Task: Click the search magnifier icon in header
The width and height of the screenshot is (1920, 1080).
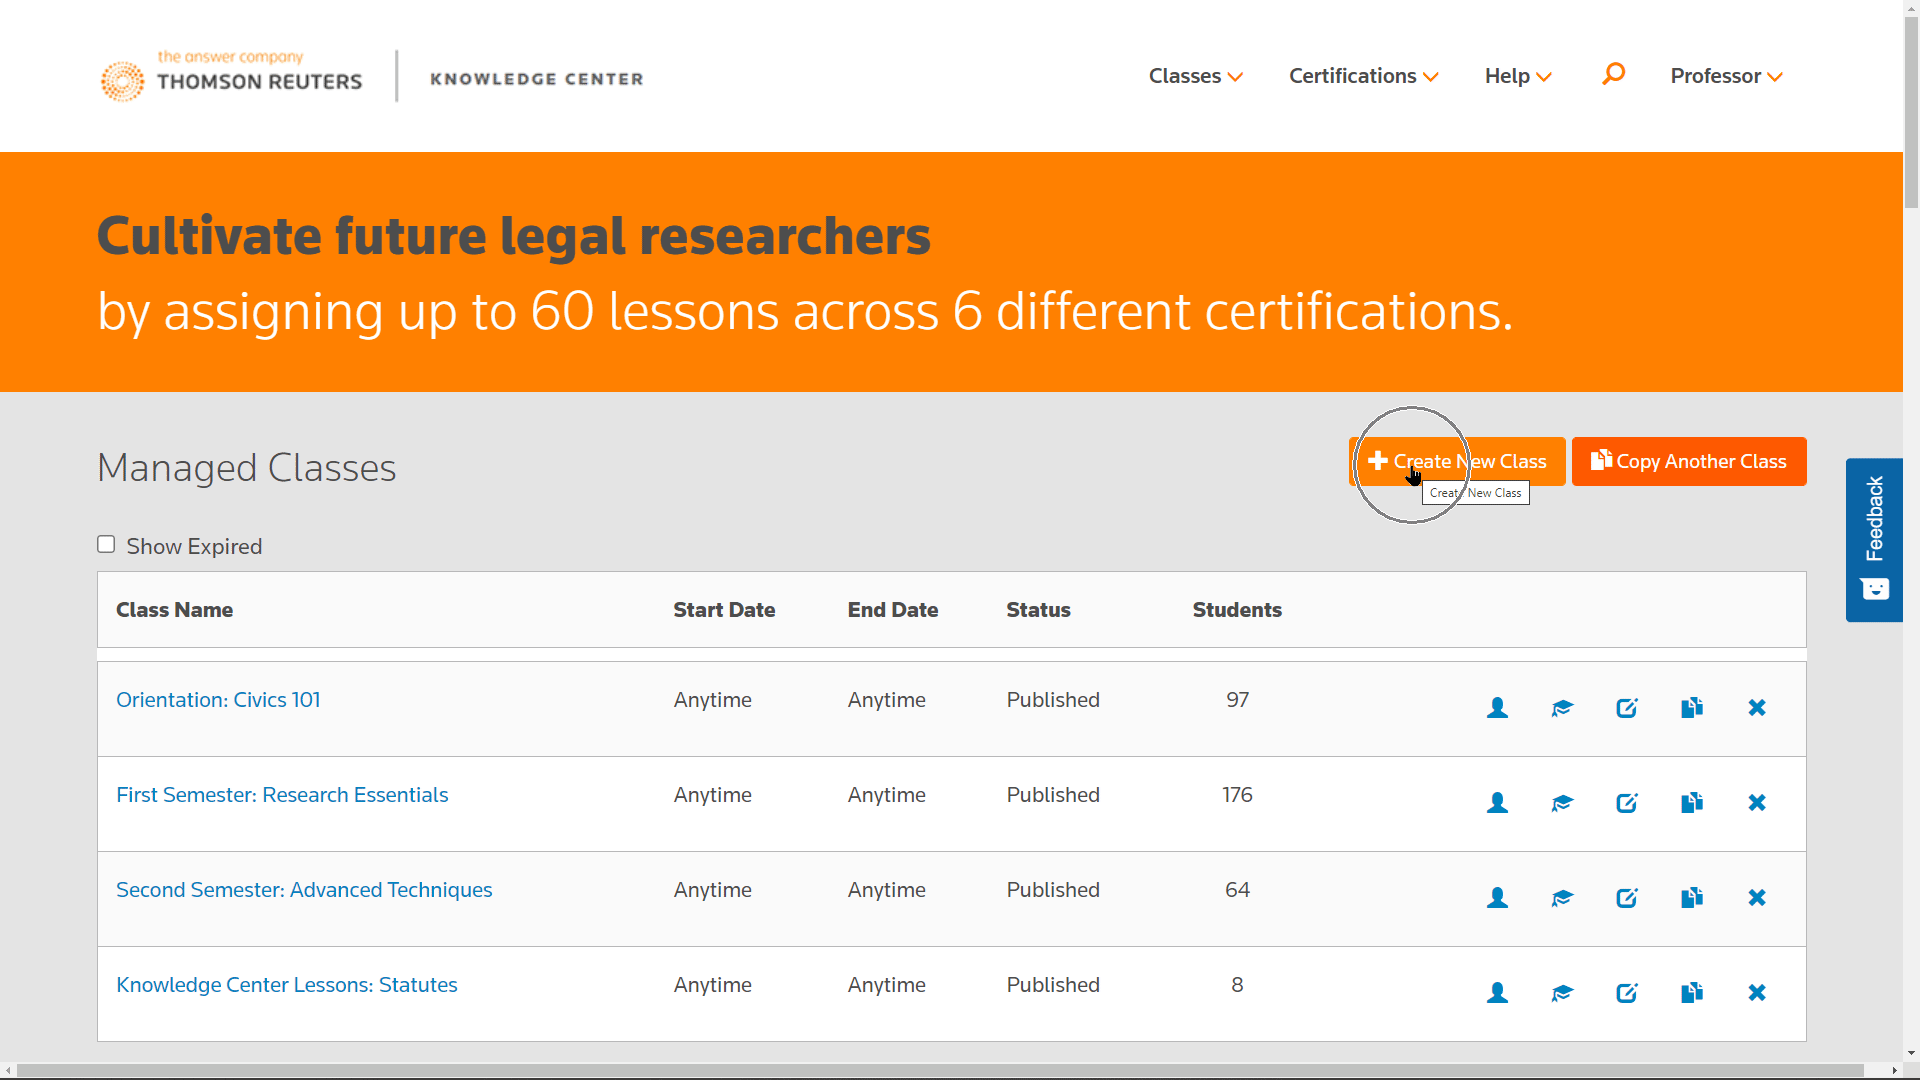Action: [1613, 74]
